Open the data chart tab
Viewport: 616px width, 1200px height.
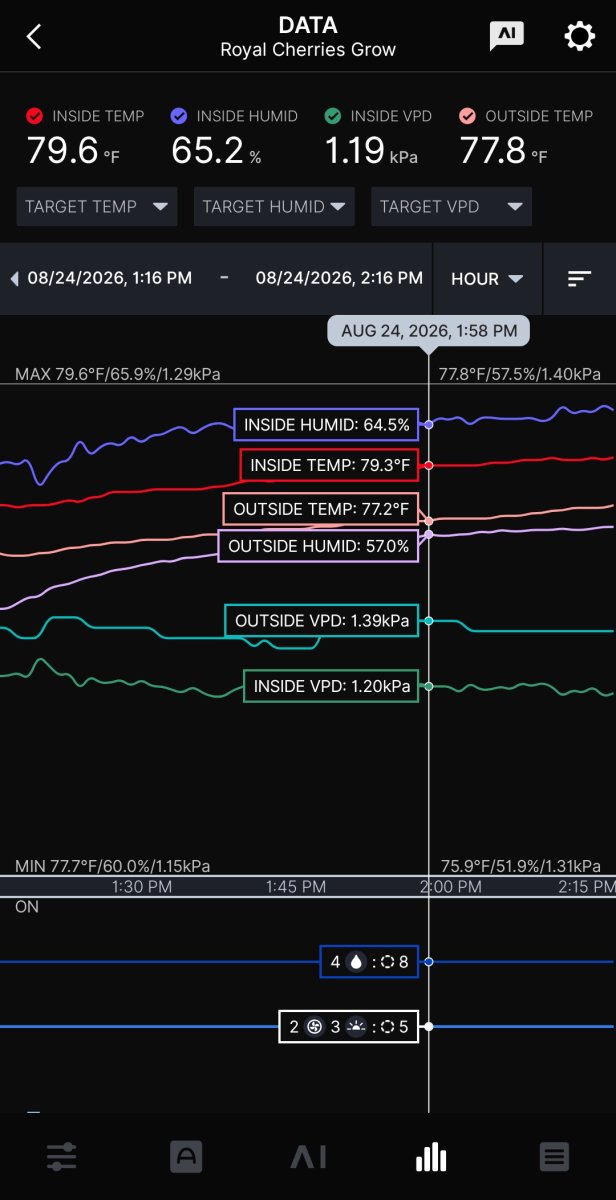click(x=431, y=1157)
